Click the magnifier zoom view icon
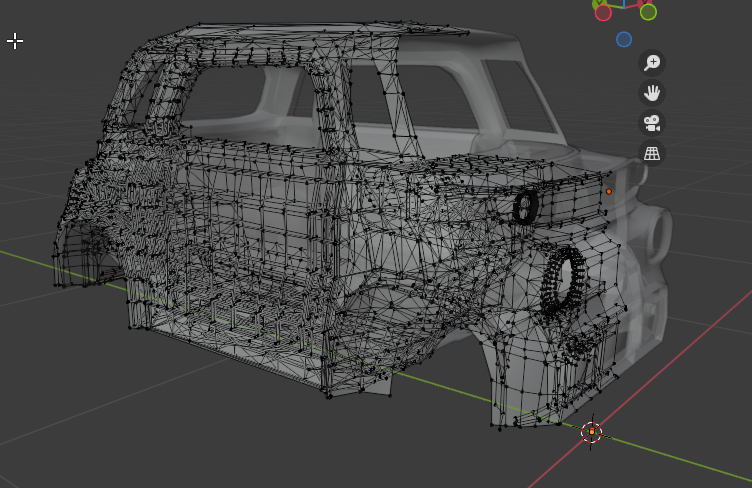The image size is (752, 488). coord(652,63)
